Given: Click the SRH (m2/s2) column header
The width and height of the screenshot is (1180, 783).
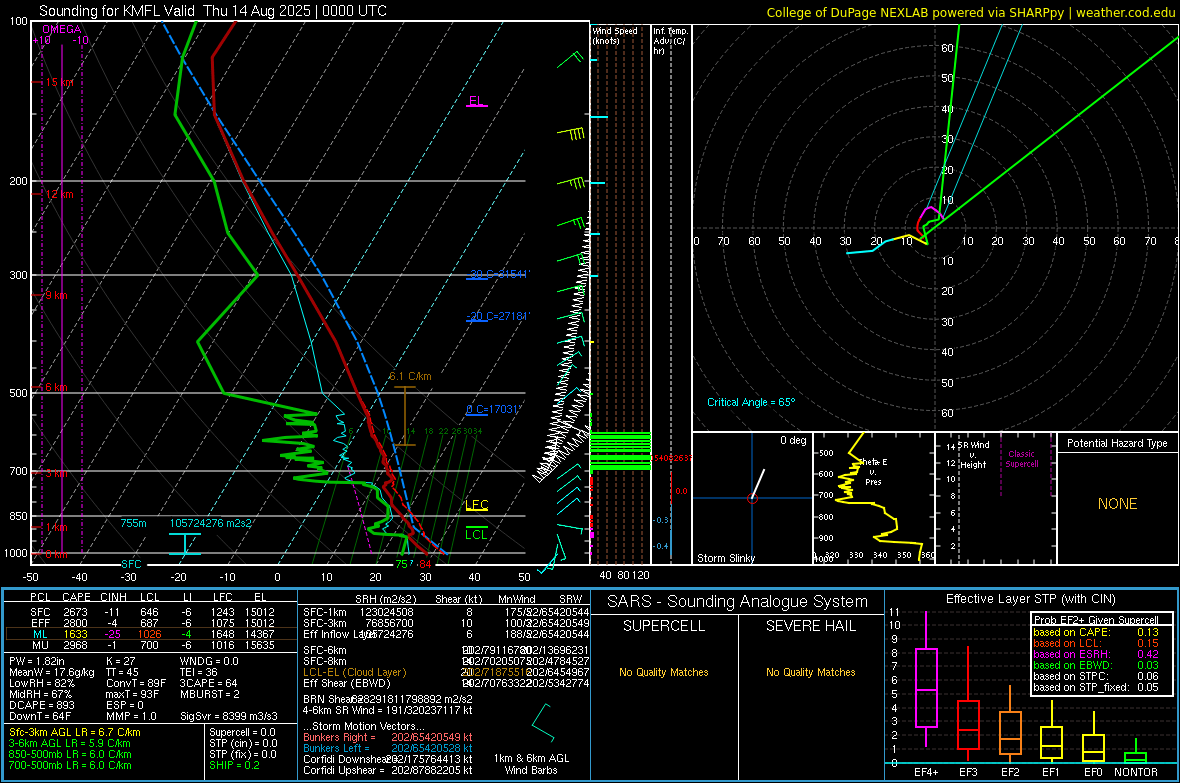Looking at the screenshot, I should [x=386, y=599].
